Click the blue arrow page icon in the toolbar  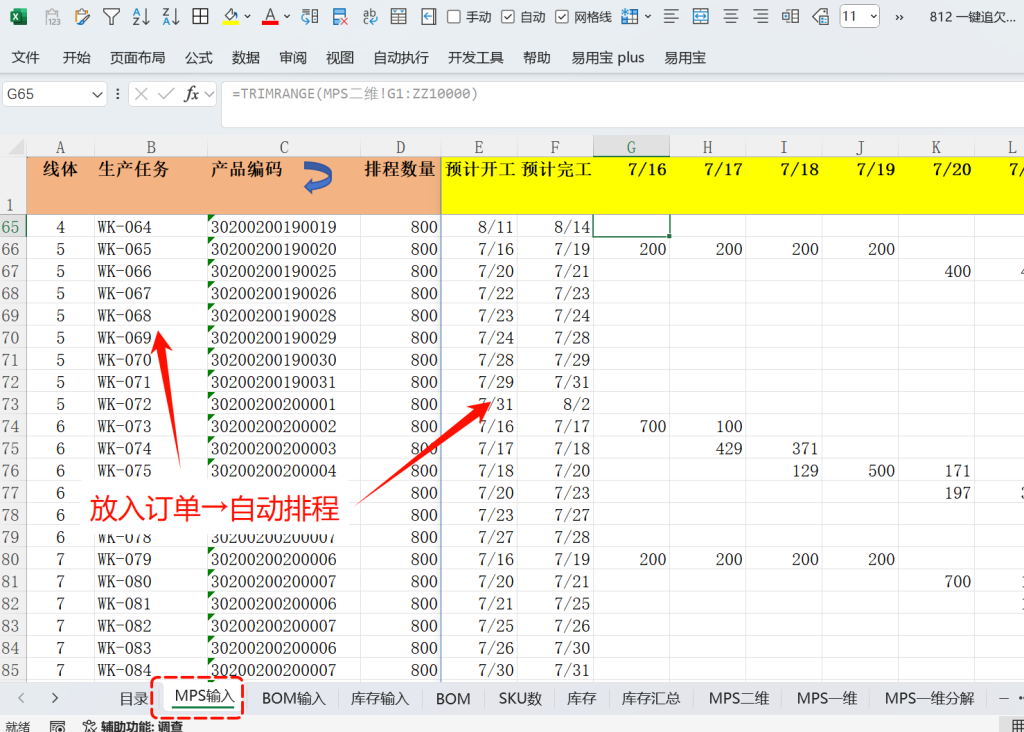(x=428, y=17)
